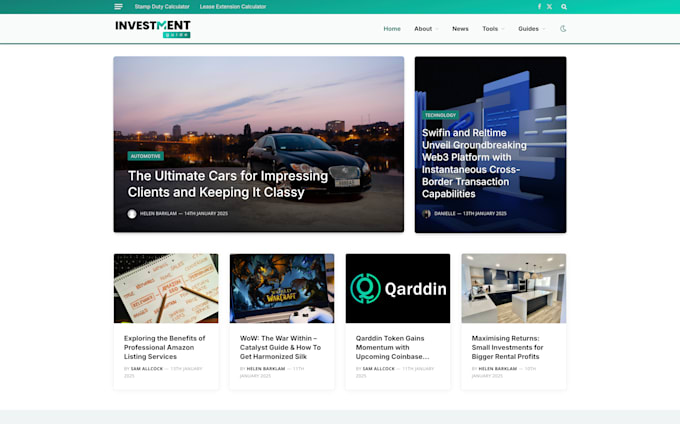Open the Swifin and Reltime Web3 headline

[x=474, y=163]
